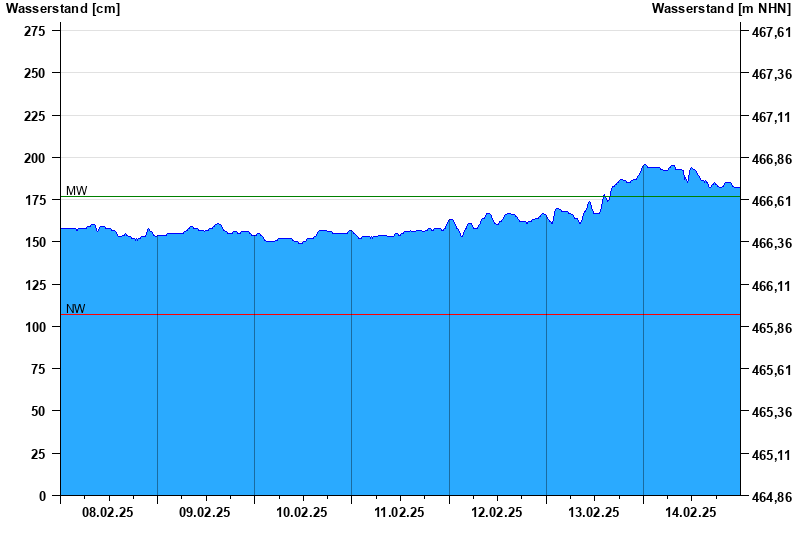Click the 275 value on the left axis
The image size is (800, 550).
tap(34, 32)
